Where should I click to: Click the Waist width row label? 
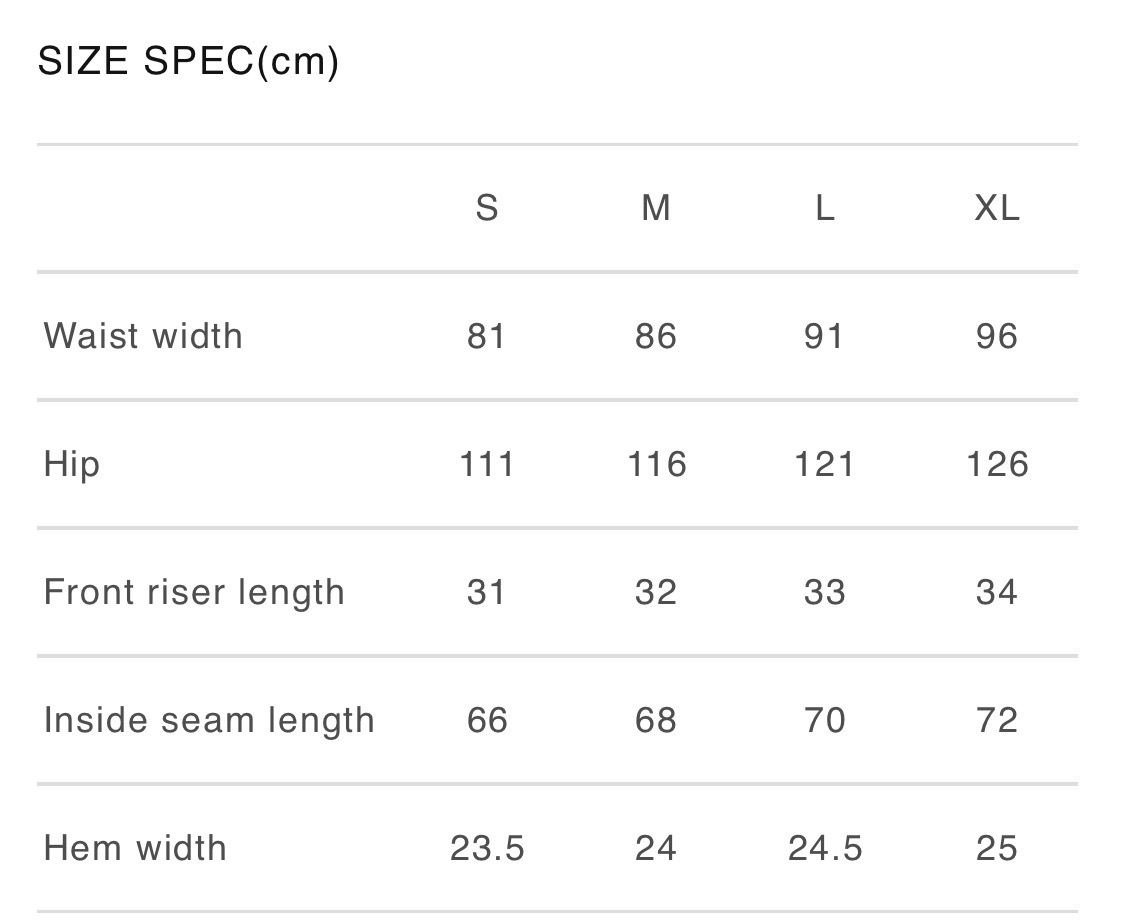(143, 336)
